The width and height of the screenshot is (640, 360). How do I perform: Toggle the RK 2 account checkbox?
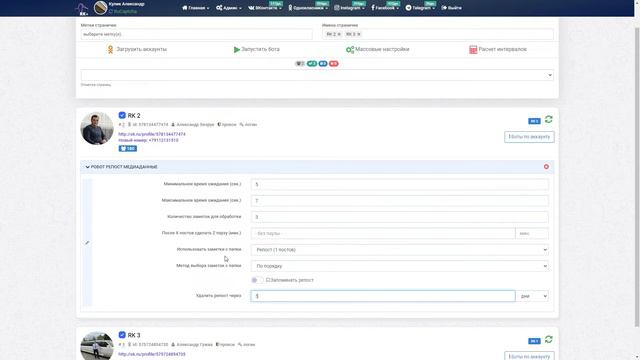122,115
